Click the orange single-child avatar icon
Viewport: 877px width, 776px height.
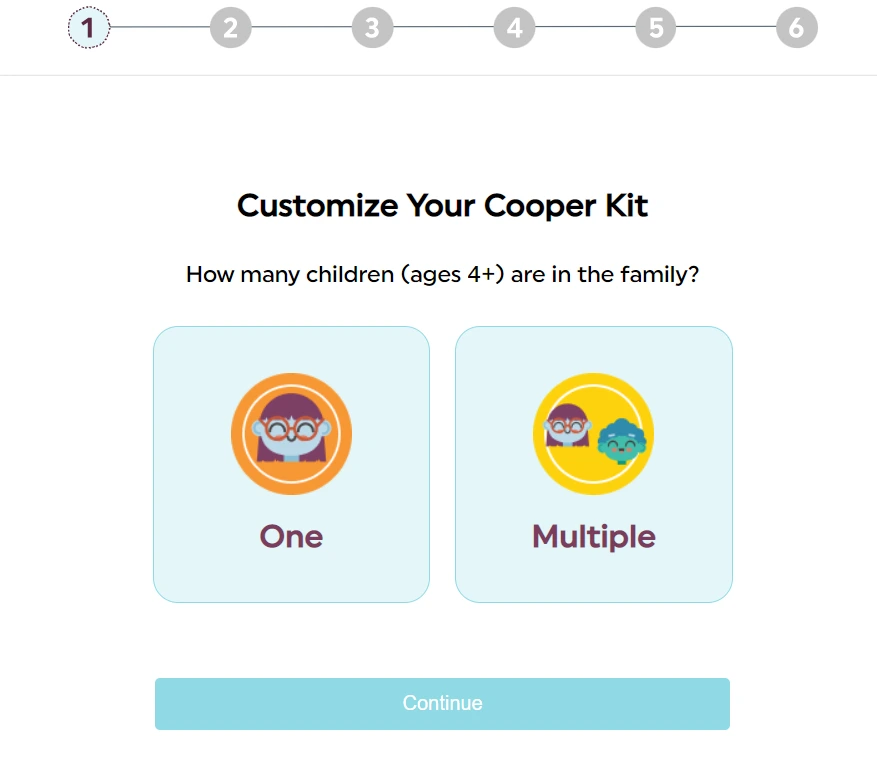[291, 434]
